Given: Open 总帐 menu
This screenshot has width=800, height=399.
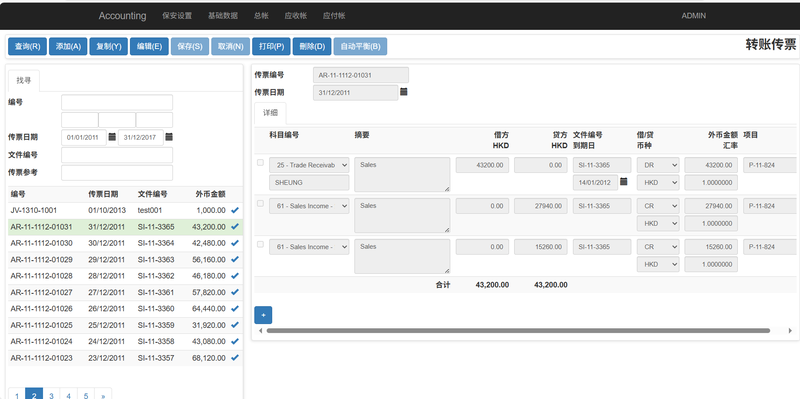Looking at the screenshot, I should [x=261, y=16].
